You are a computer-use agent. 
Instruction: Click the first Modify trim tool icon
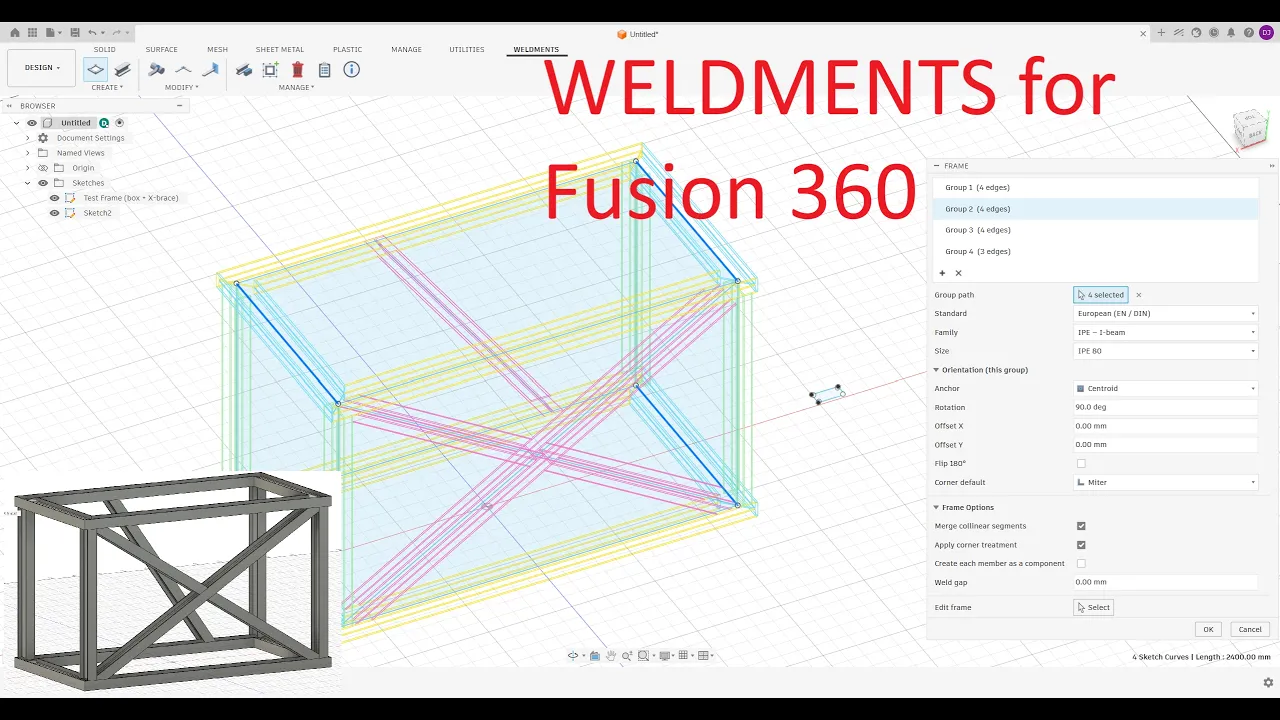click(156, 70)
